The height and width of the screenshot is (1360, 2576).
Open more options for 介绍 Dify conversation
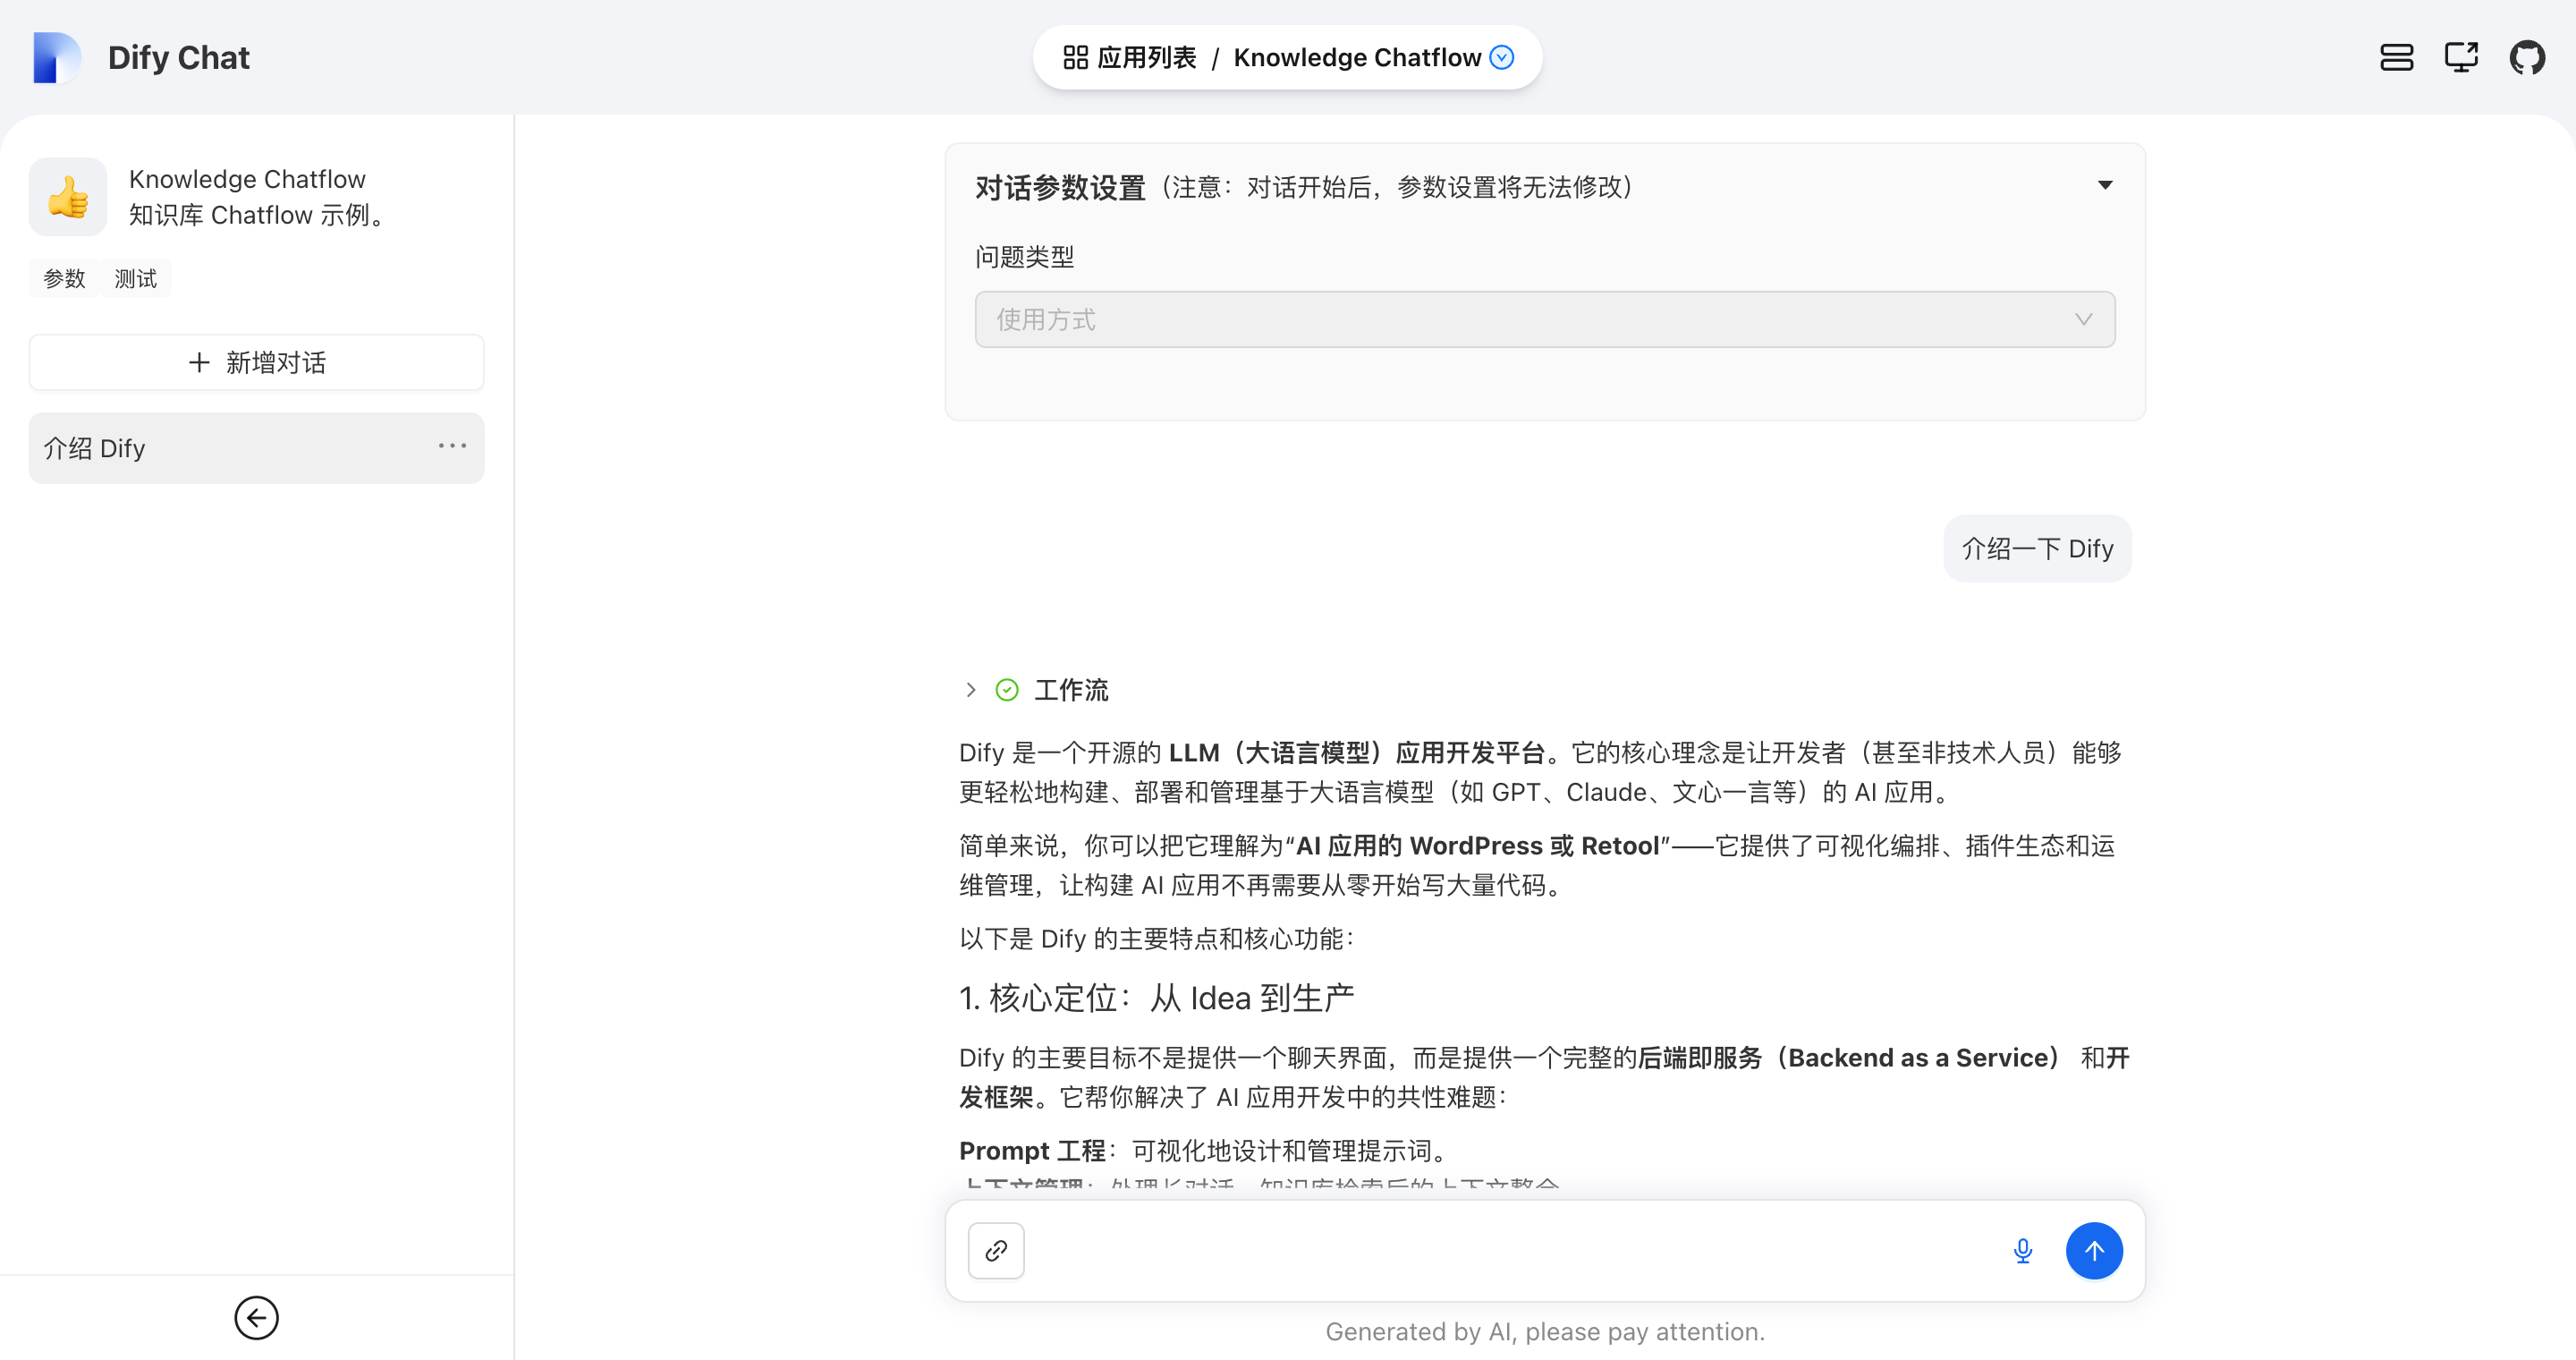452,446
